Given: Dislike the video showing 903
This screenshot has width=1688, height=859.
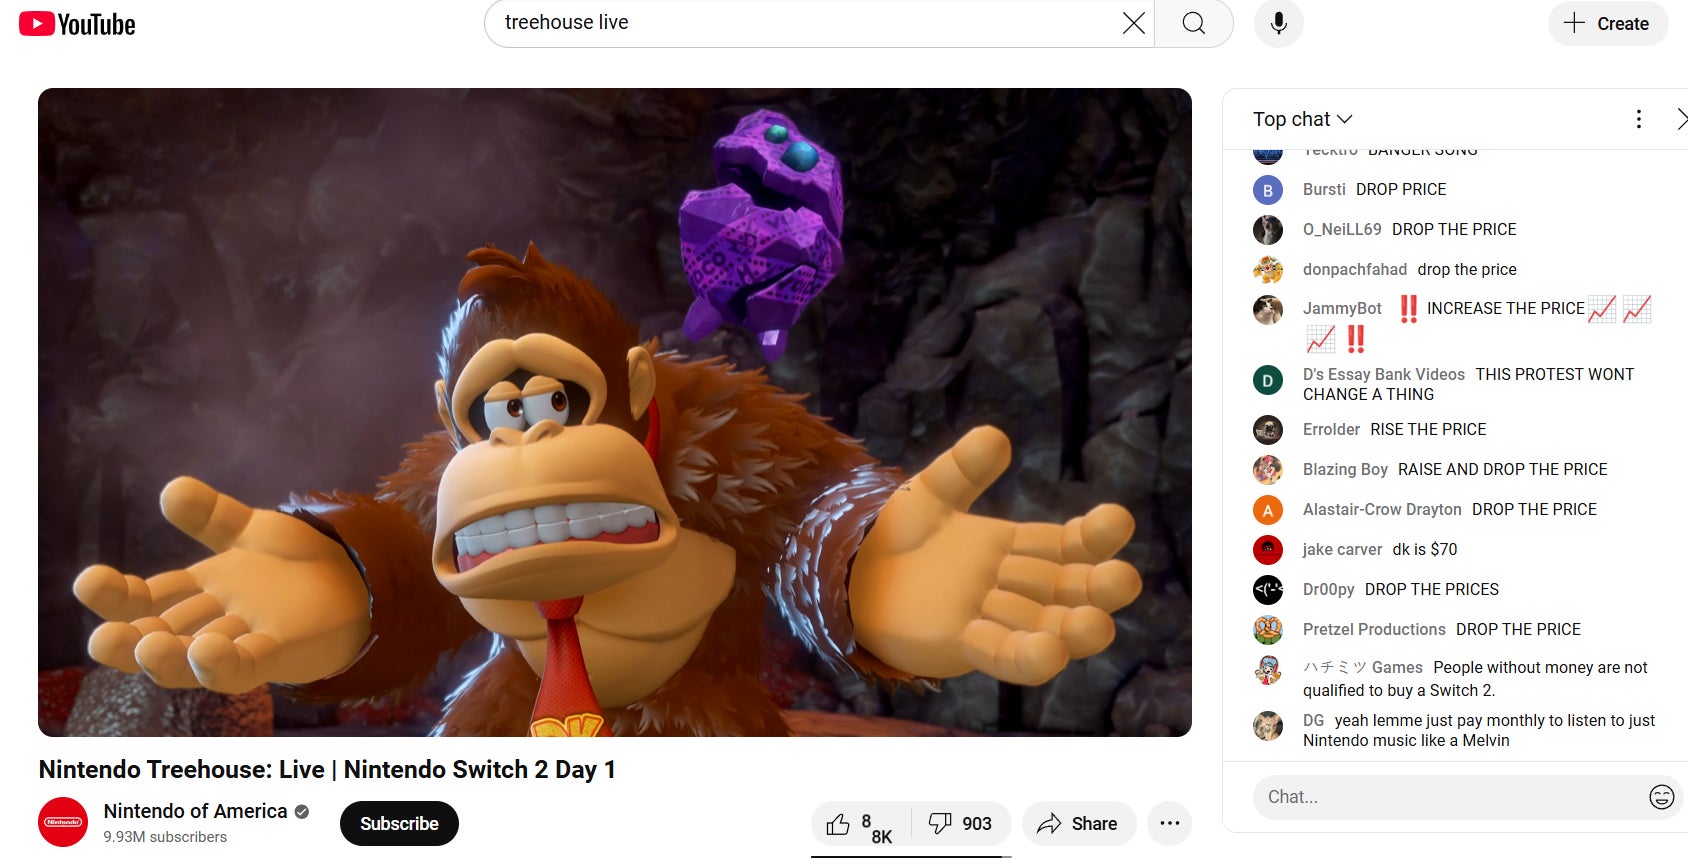Looking at the screenshot, I should pyautogui.click(x=960, y=824).
